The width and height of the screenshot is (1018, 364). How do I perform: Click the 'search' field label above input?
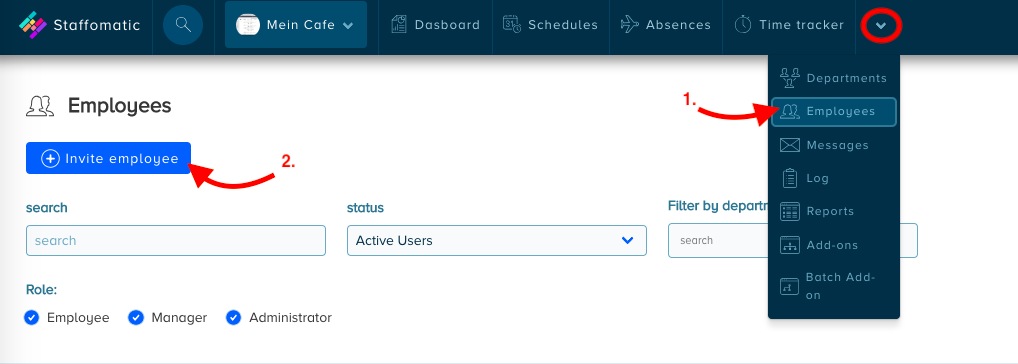(47, 208)
